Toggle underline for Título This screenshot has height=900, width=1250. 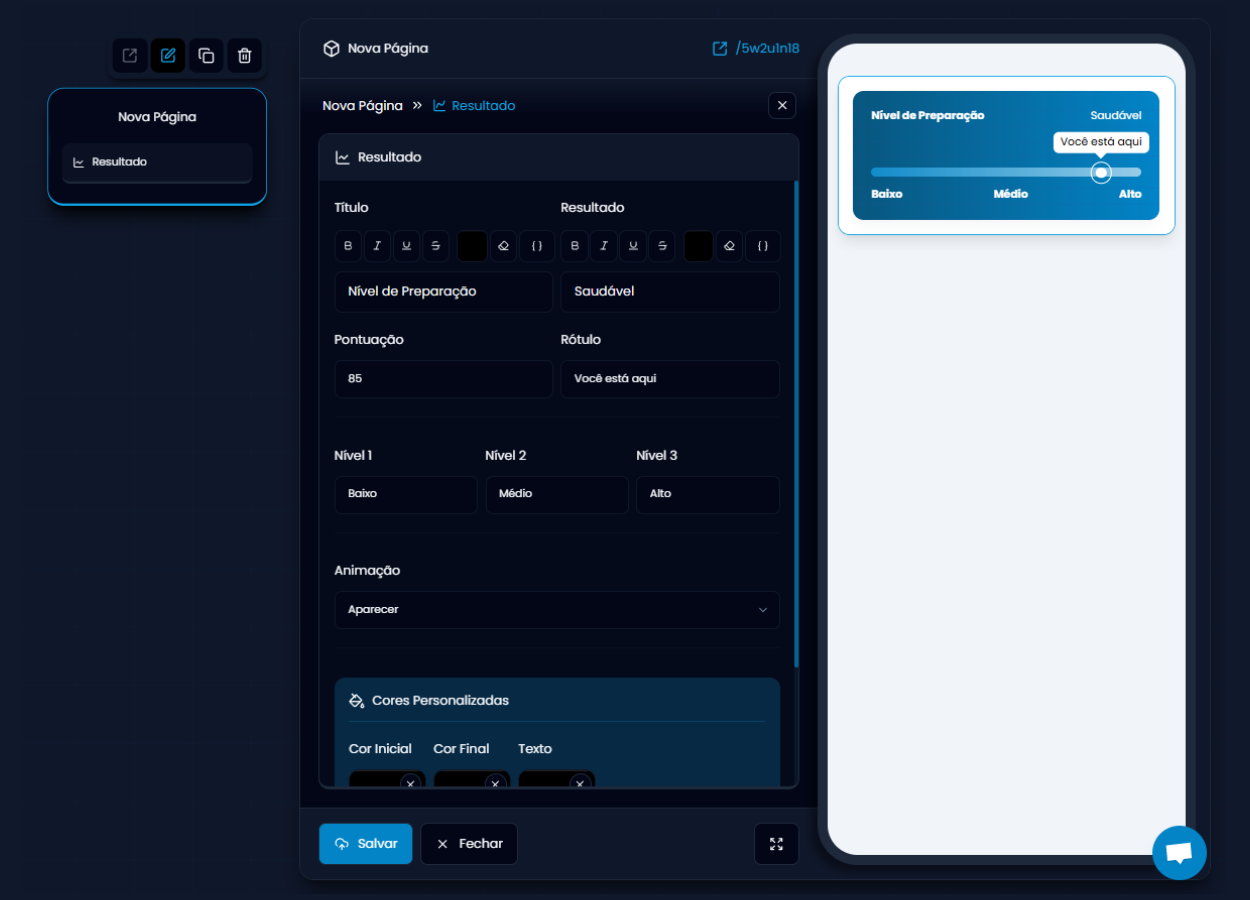point(406,246)
